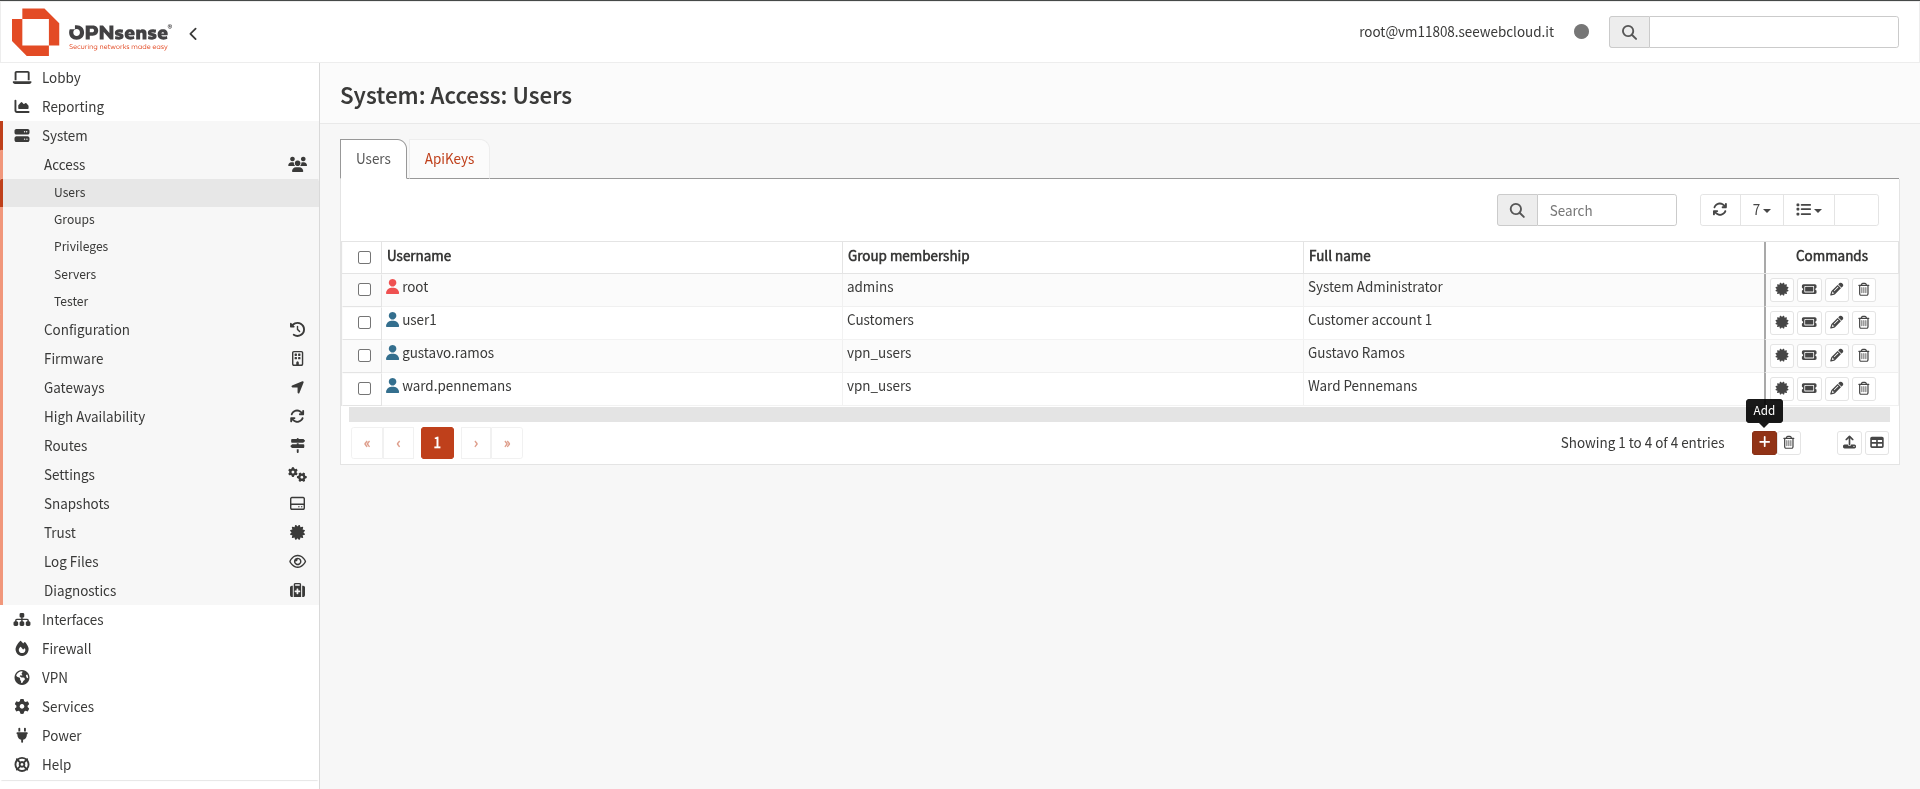Expand the Interfaces menu section

(x=160, y=620)
